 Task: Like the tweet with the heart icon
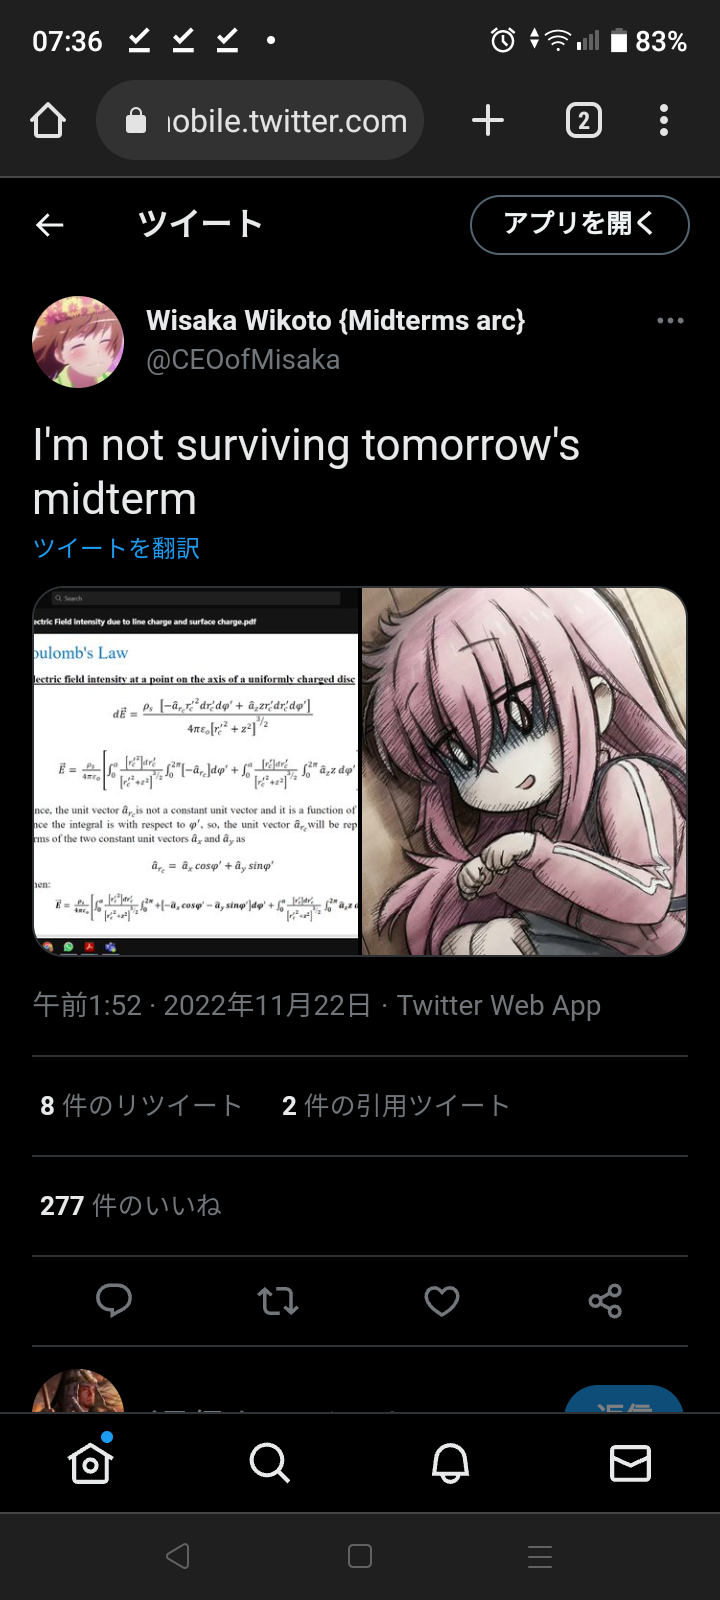[x=442, y=1300]
